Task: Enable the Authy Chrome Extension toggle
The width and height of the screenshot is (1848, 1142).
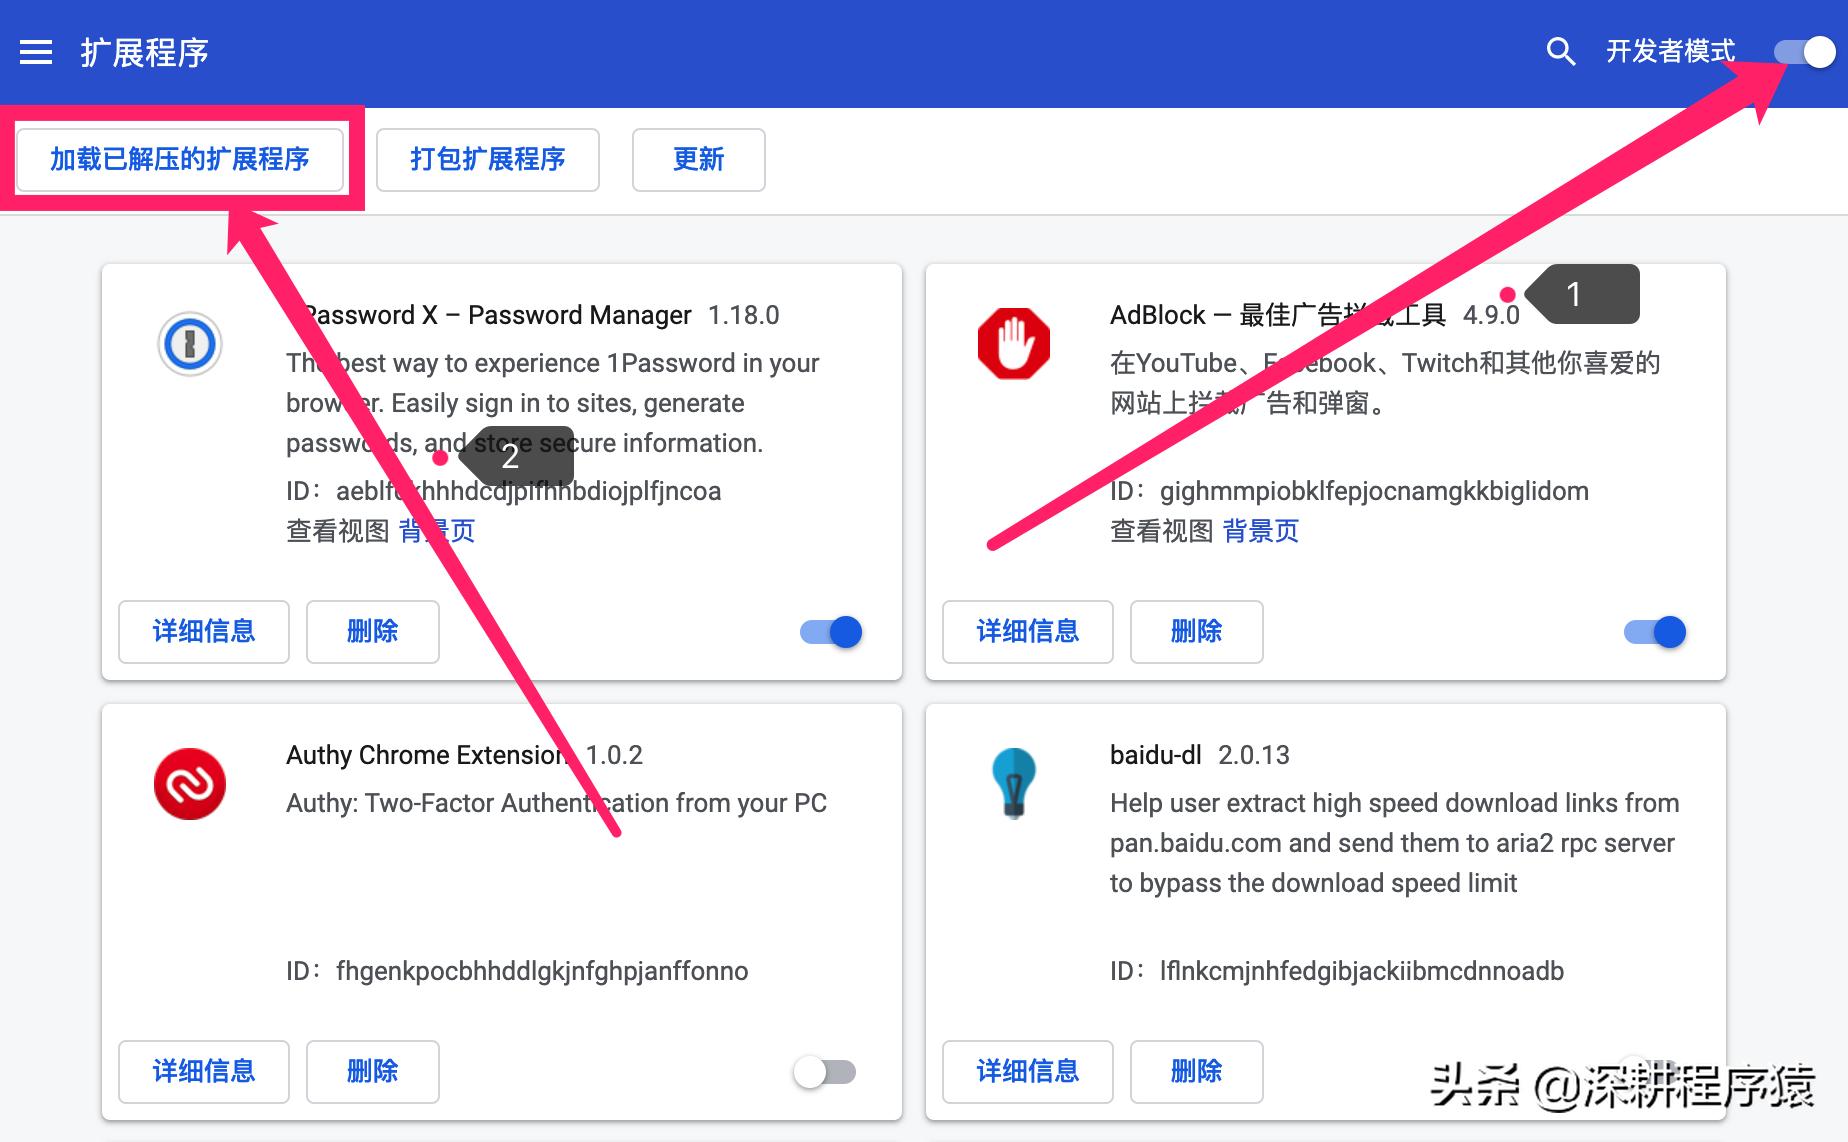Action: 825,1071
